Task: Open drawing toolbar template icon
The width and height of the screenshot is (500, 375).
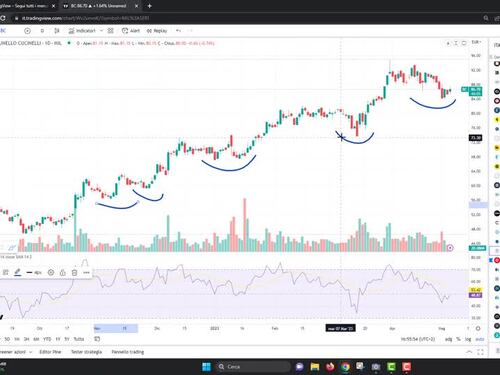Action: [6, 272]
